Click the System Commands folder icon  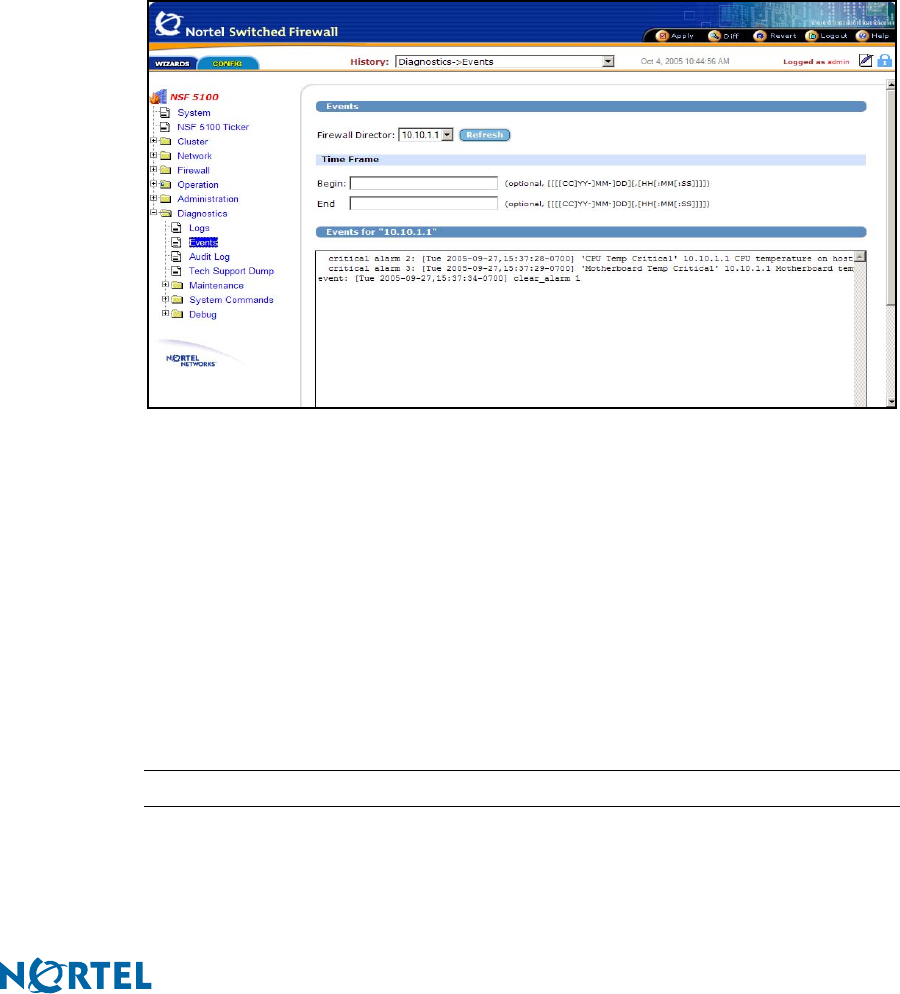177,300
